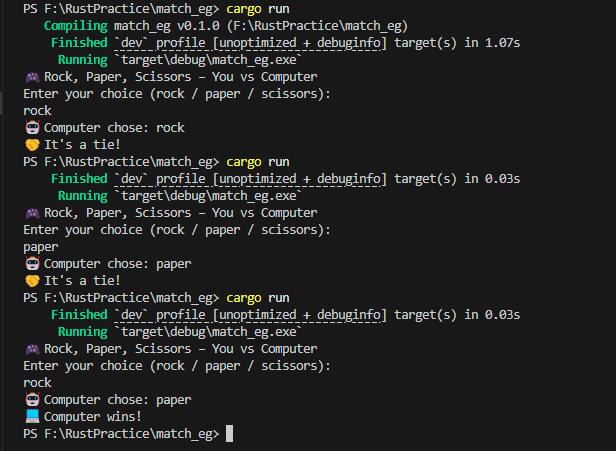This screenshot has height=451, width=616.
Task: Click the last green 'Running' status text
Action: click(x=82, y=332)
